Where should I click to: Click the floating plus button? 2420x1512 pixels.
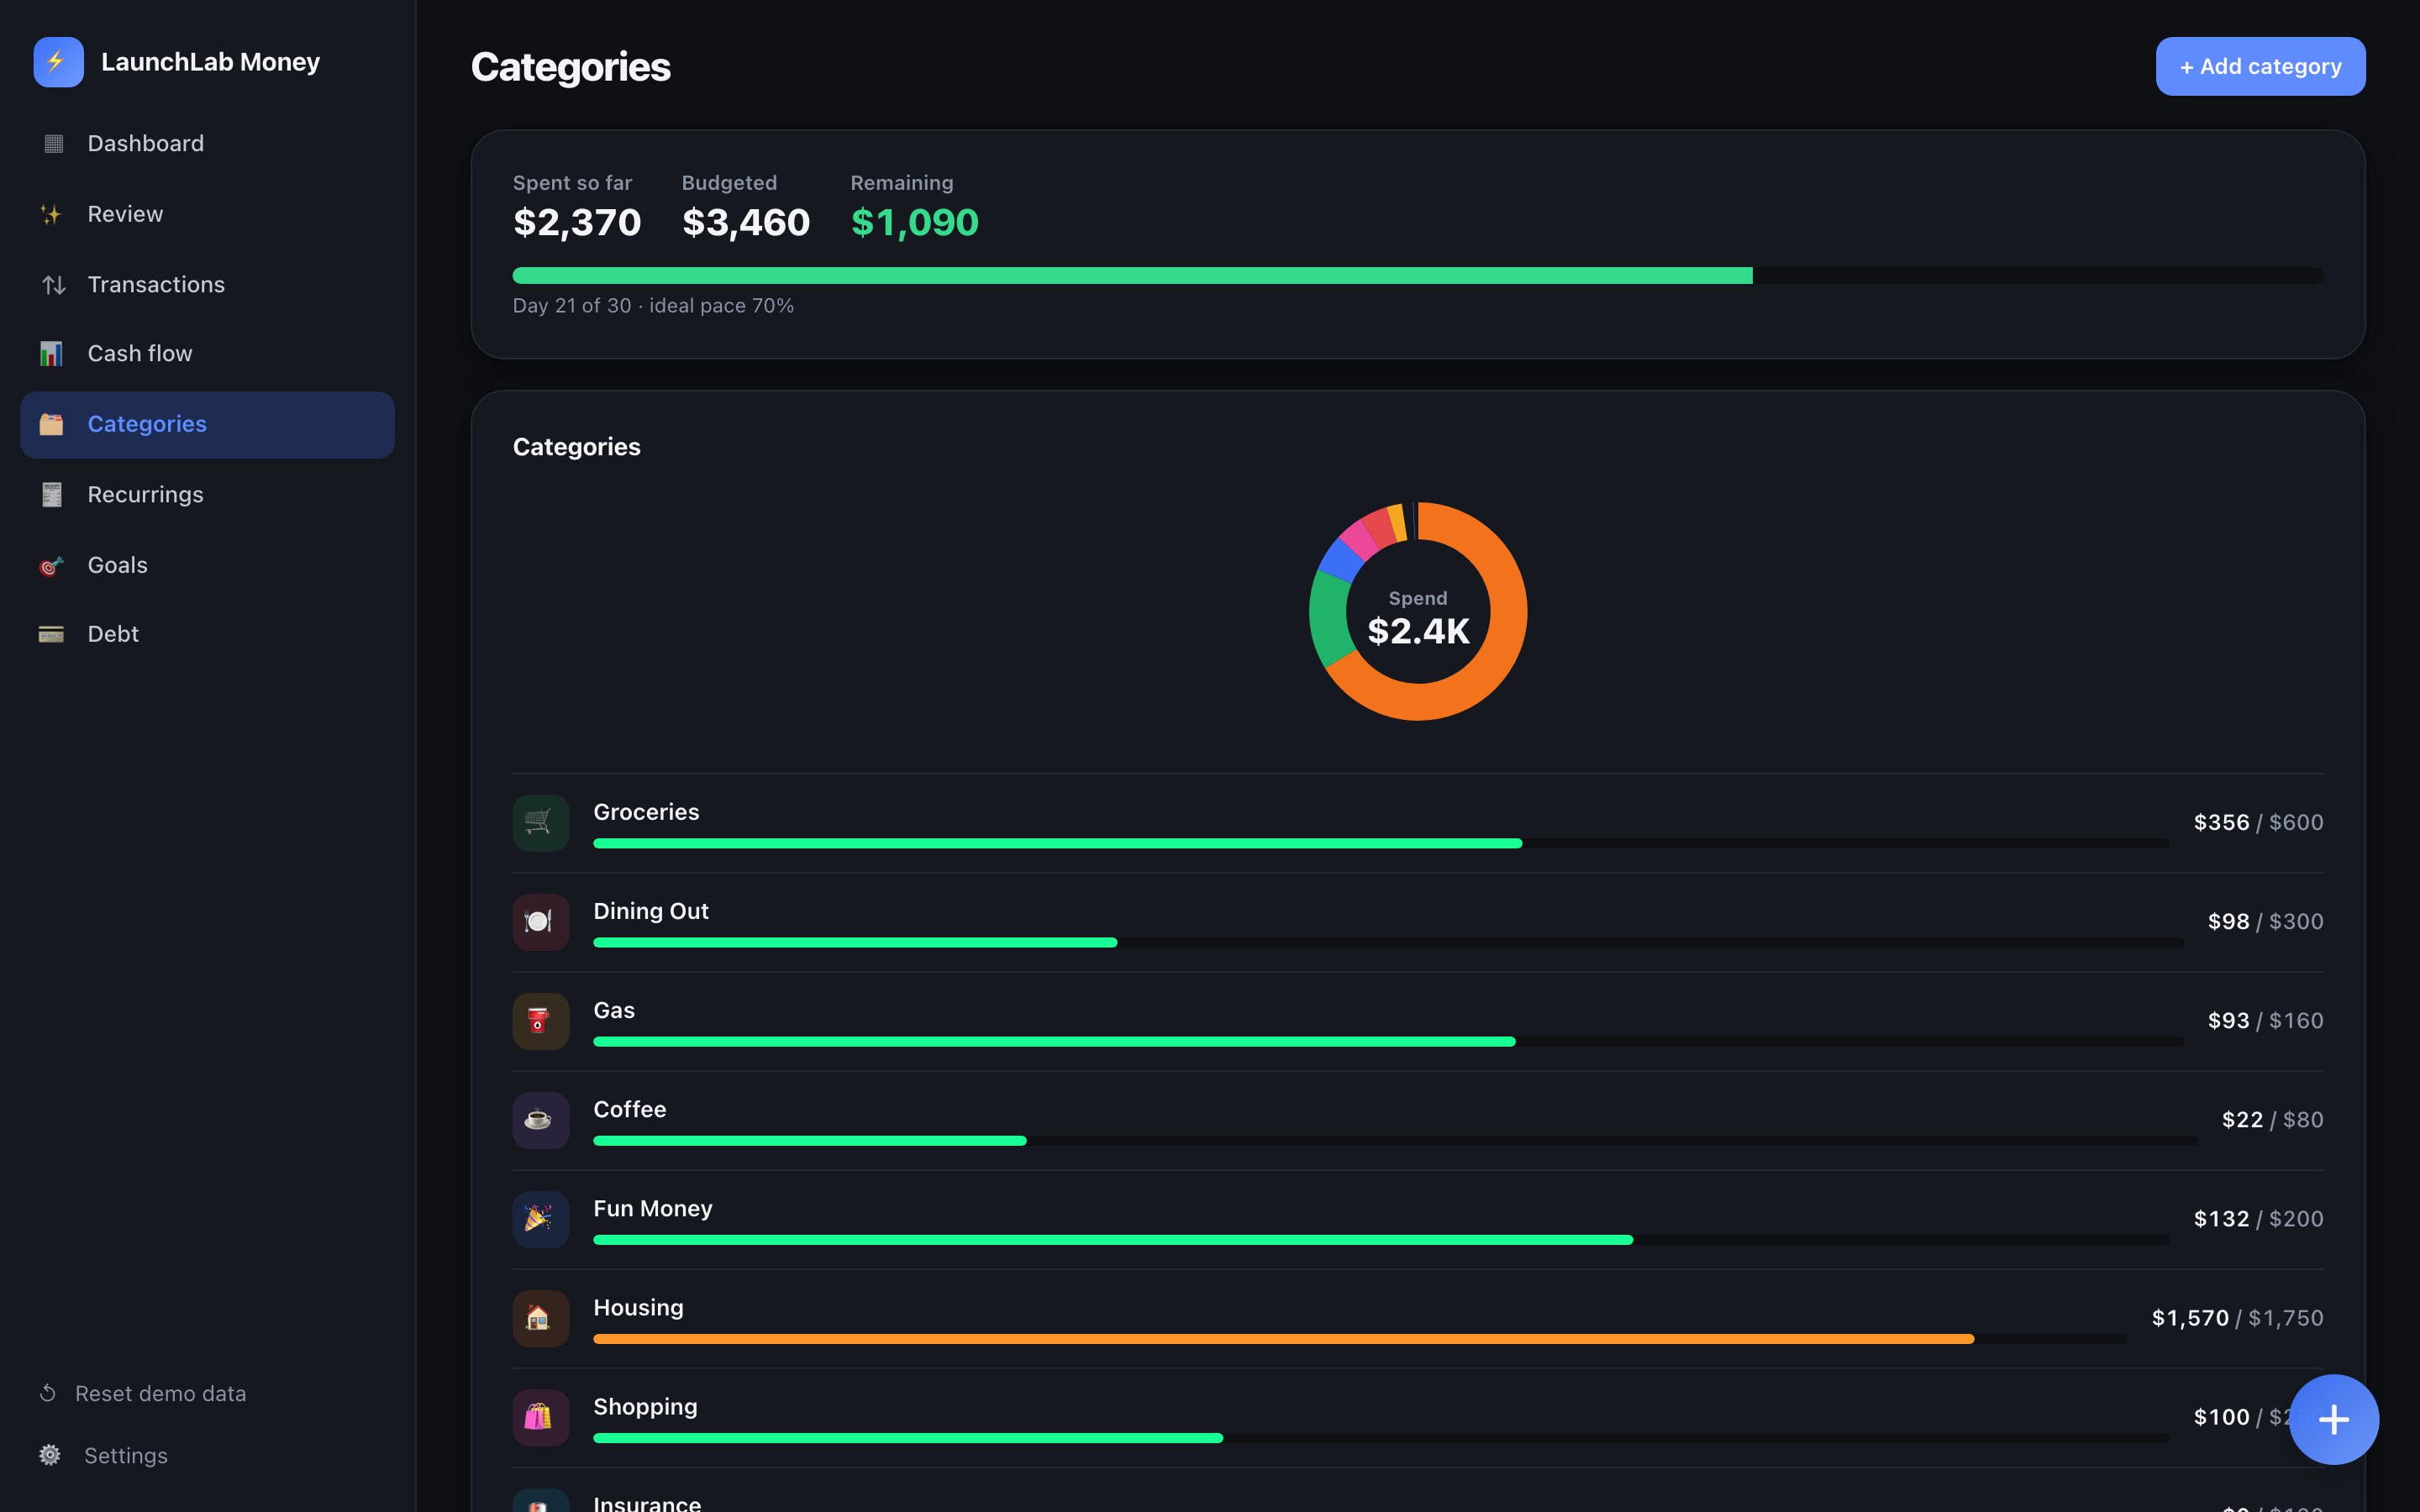tap(2333, 1419)
